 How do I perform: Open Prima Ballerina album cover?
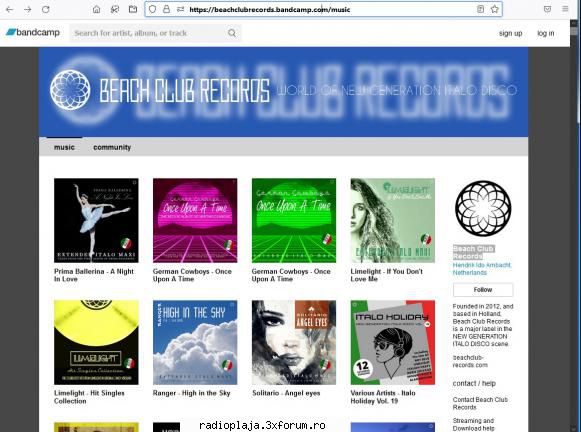click(96, 220)
